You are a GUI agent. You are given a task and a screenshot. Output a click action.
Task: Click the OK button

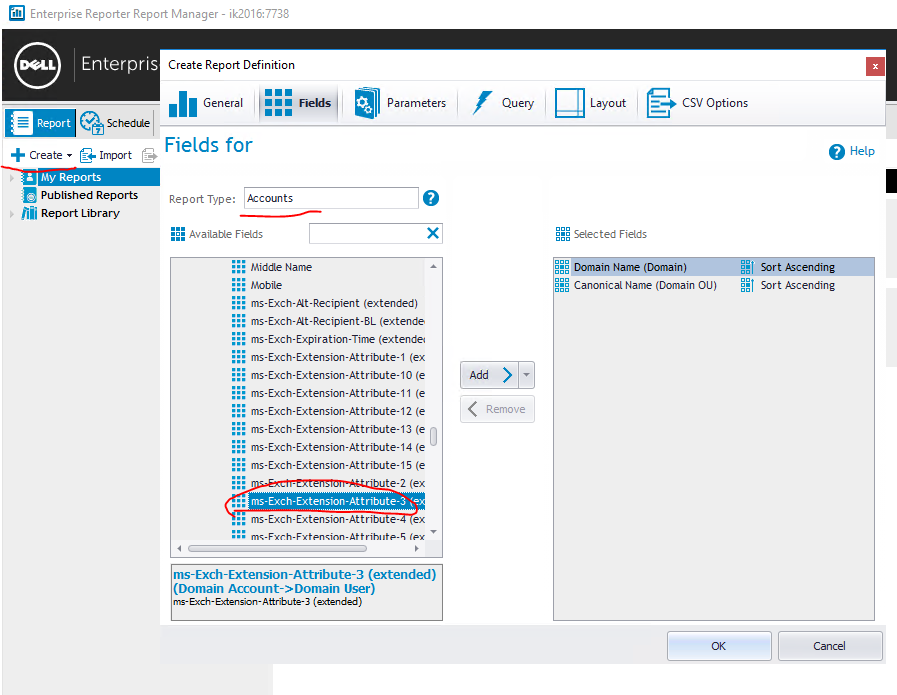[x=719, y=646]
